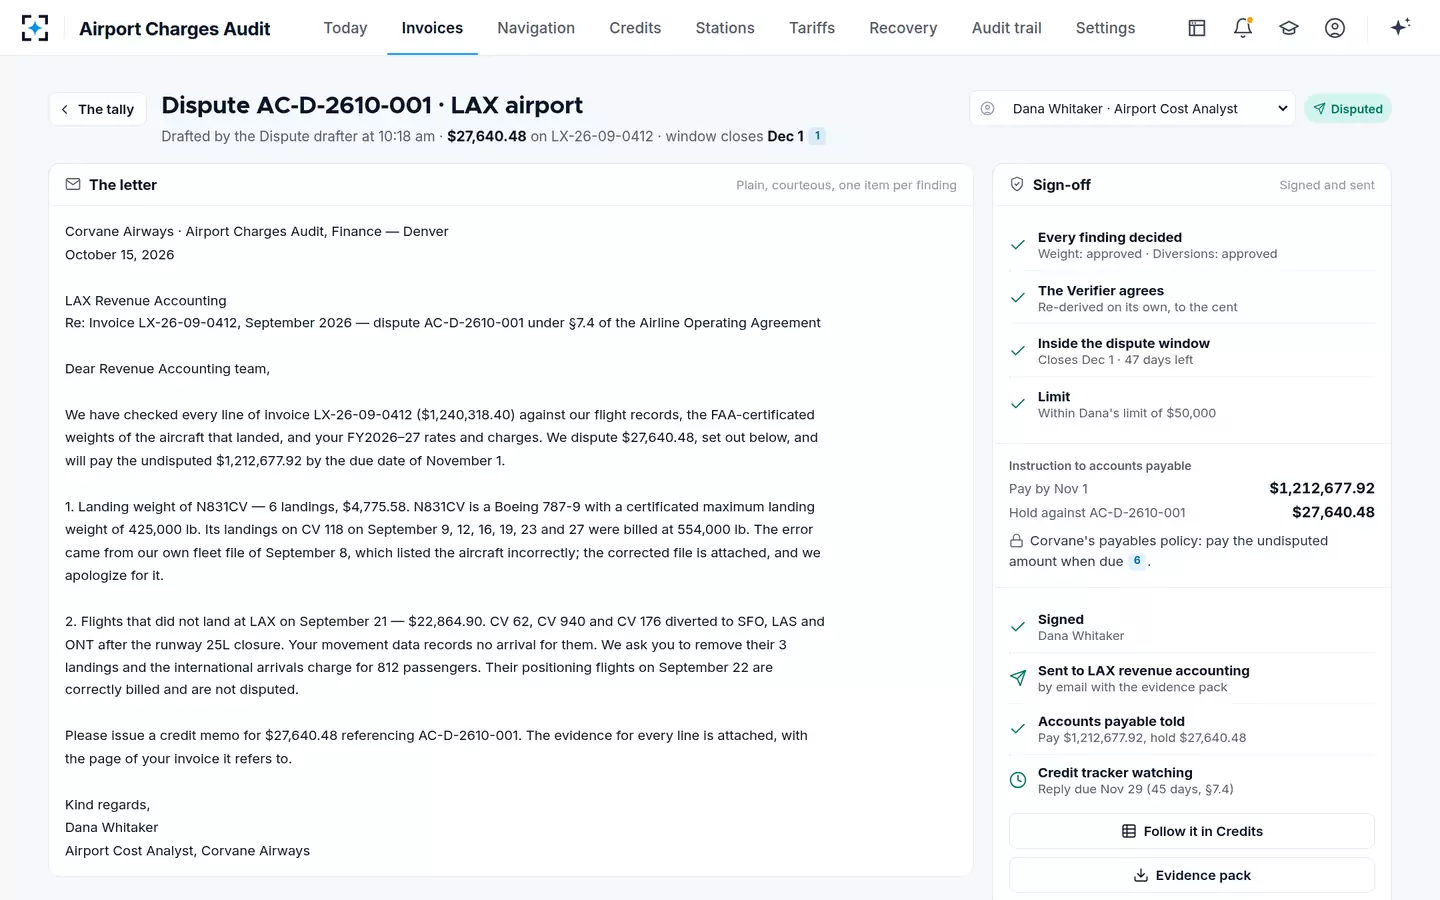Go to the Recovery tab
This screenshot has height=900, width=1440.
903,28
